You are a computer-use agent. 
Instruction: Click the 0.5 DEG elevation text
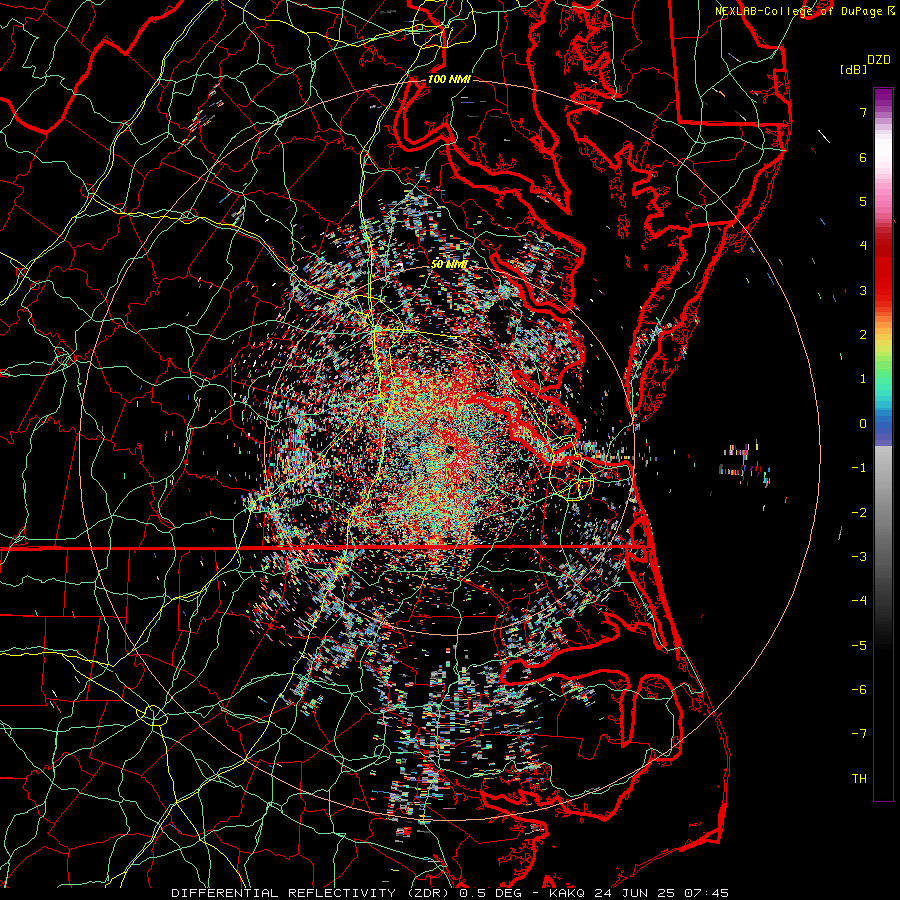tap(491, 893)
